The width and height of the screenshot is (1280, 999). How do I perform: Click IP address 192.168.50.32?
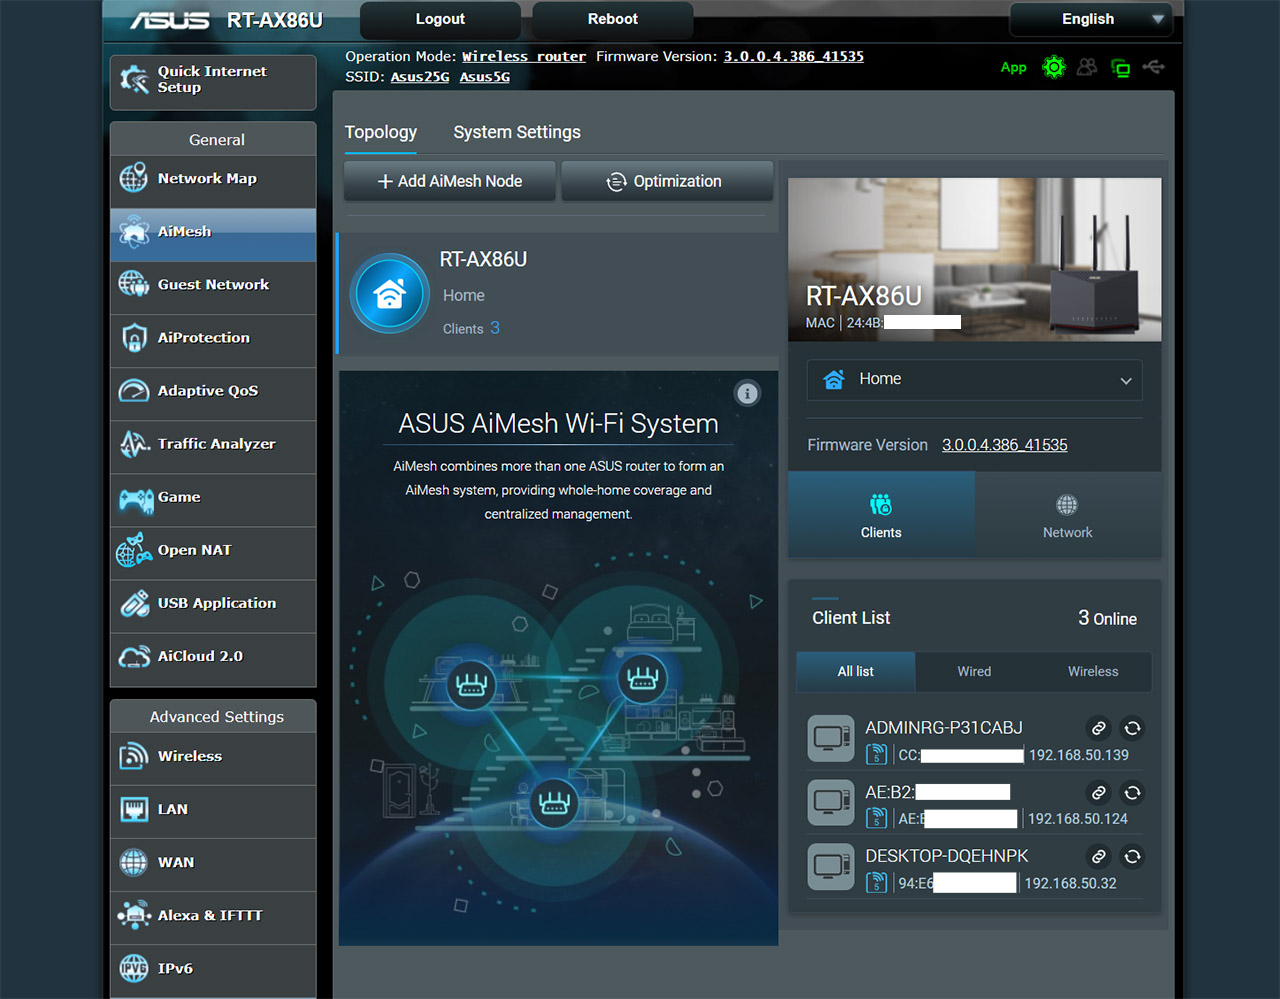[1071, 883]
